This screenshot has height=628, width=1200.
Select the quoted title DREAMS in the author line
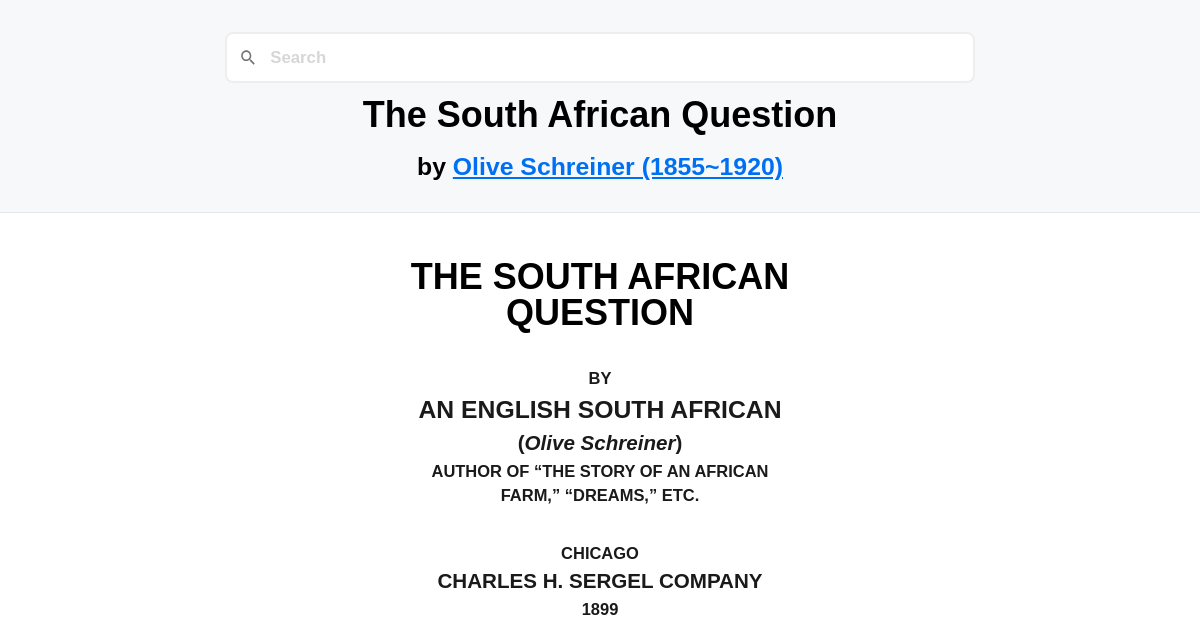611,495
